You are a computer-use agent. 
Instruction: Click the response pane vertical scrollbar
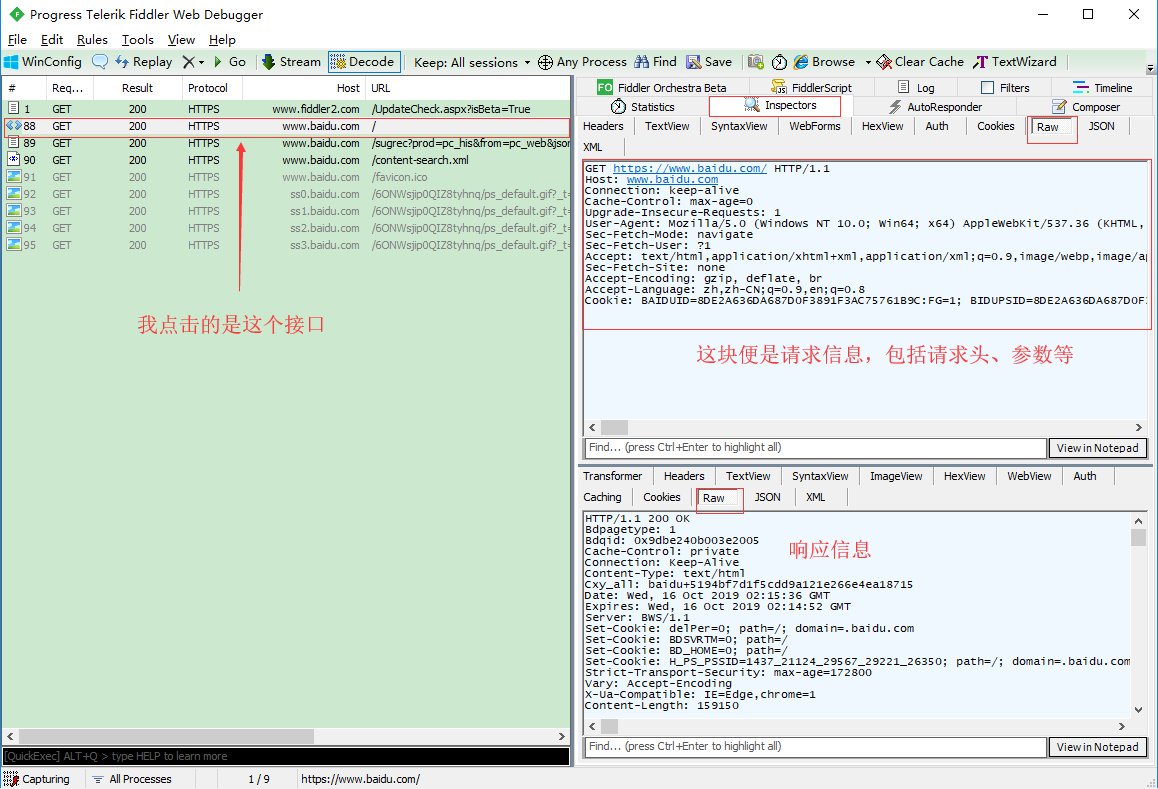(1138, 537)
